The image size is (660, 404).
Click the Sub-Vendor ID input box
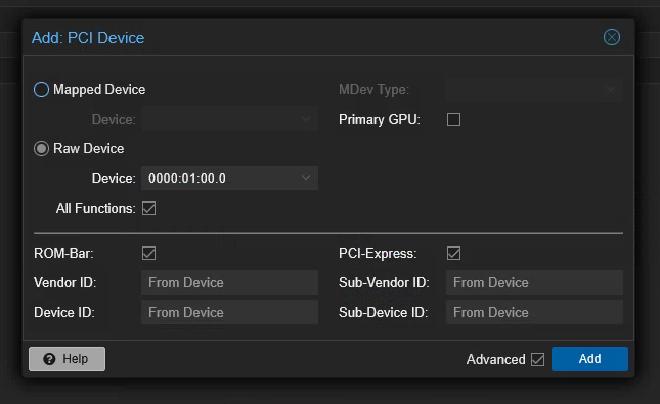[x=534, y=283]
